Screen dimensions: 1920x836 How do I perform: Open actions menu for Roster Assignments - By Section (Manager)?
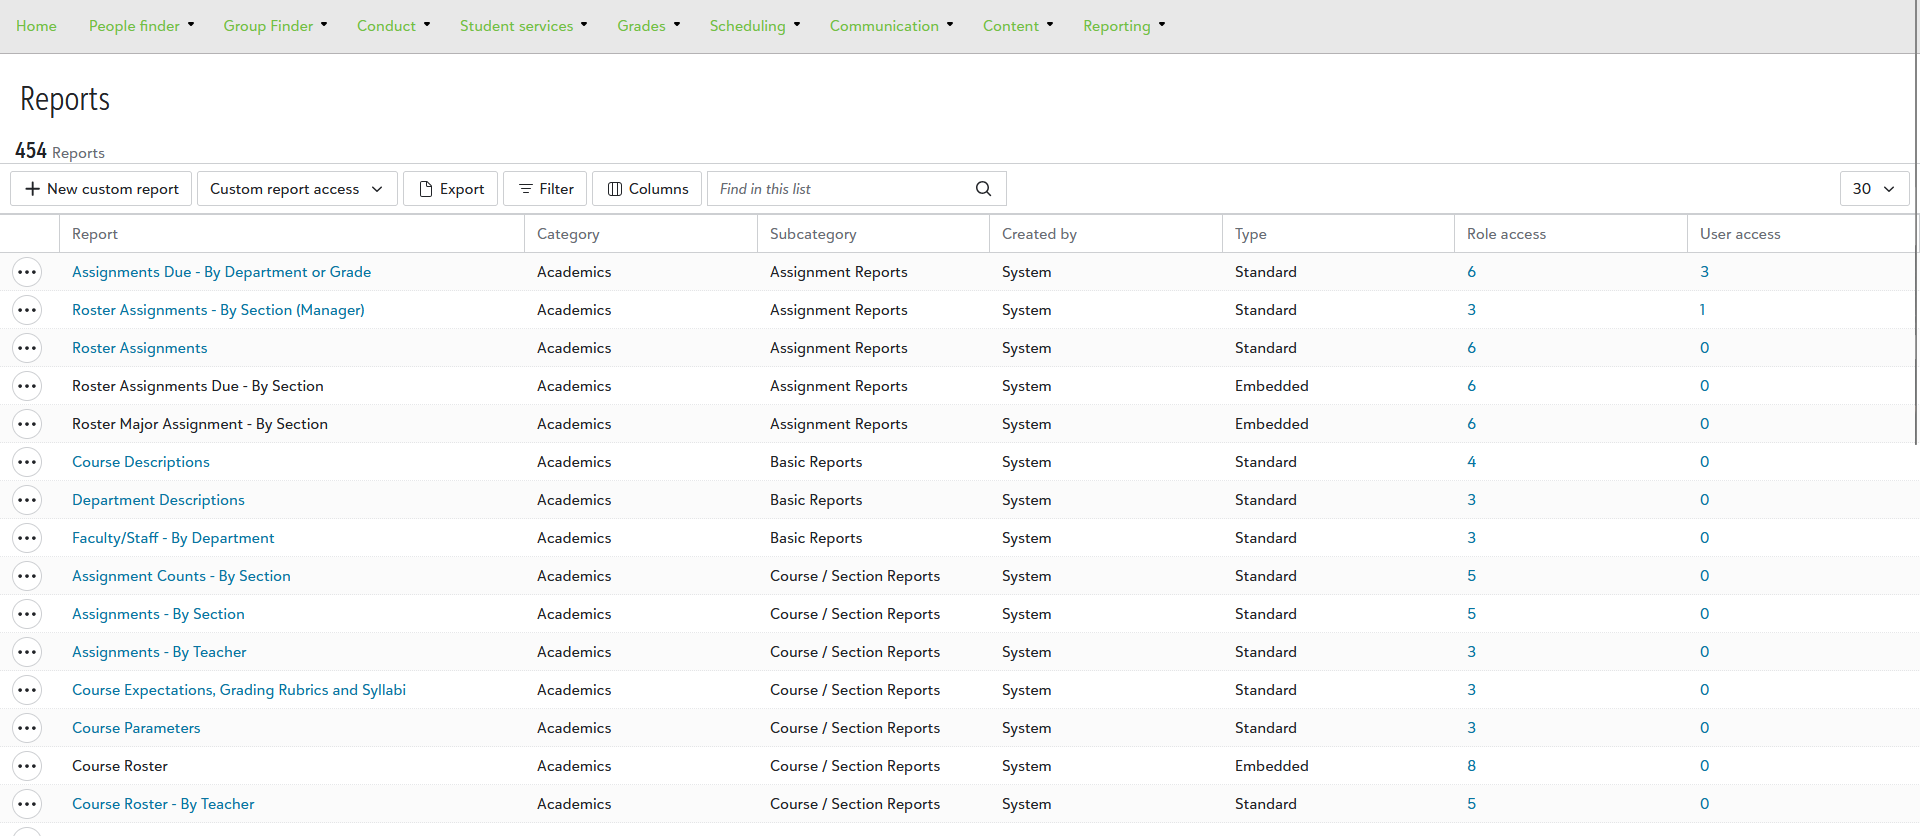(x=27, y=310)
